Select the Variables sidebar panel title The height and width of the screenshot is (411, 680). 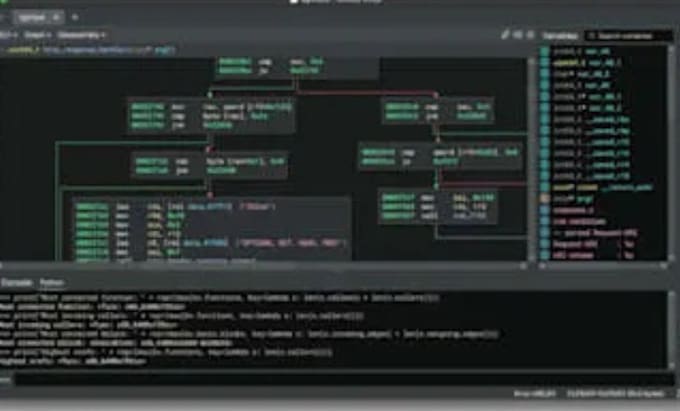[560, 36]
